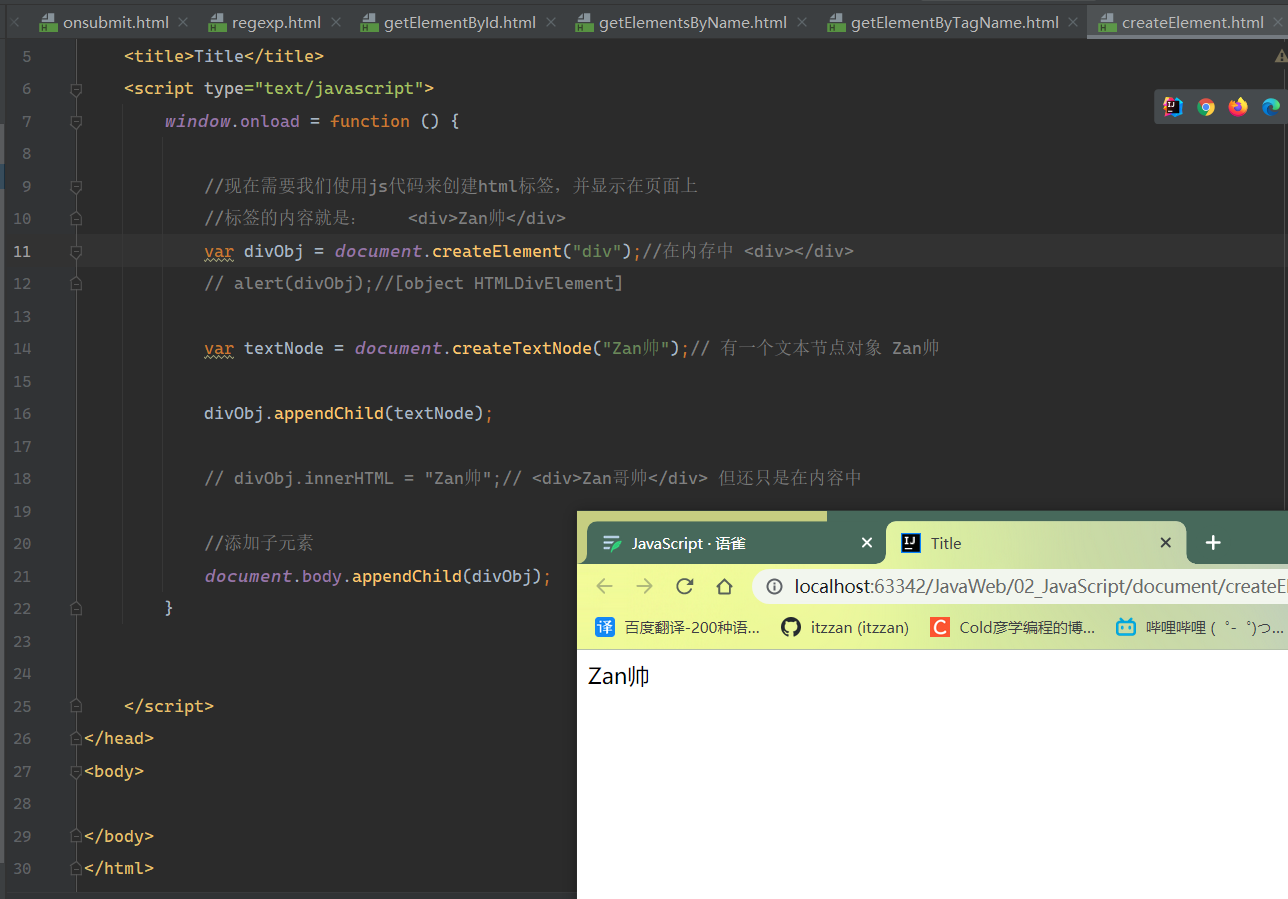Open itzzan GitHub bookmark
Viewport: 1288px width, 899px height.
click(845, 627)
